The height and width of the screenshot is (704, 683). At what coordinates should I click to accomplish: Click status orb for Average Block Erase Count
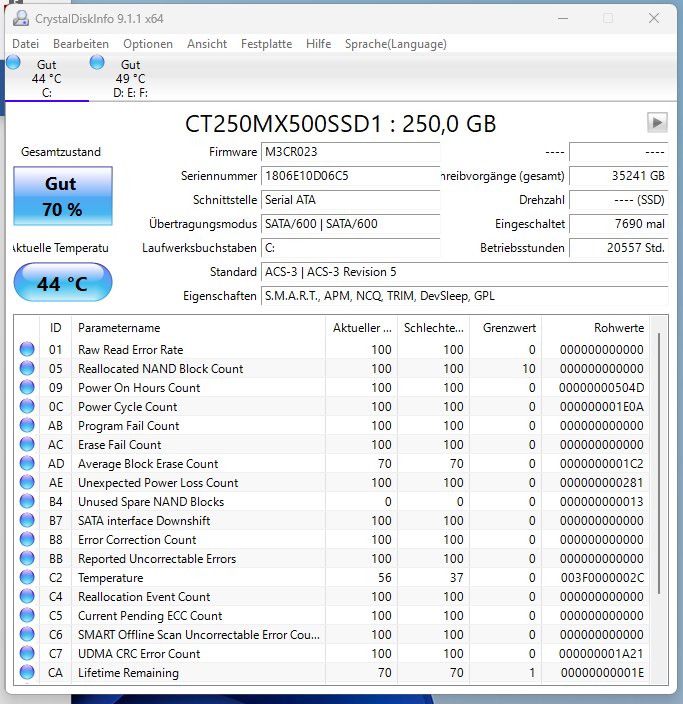pos(27,463)
